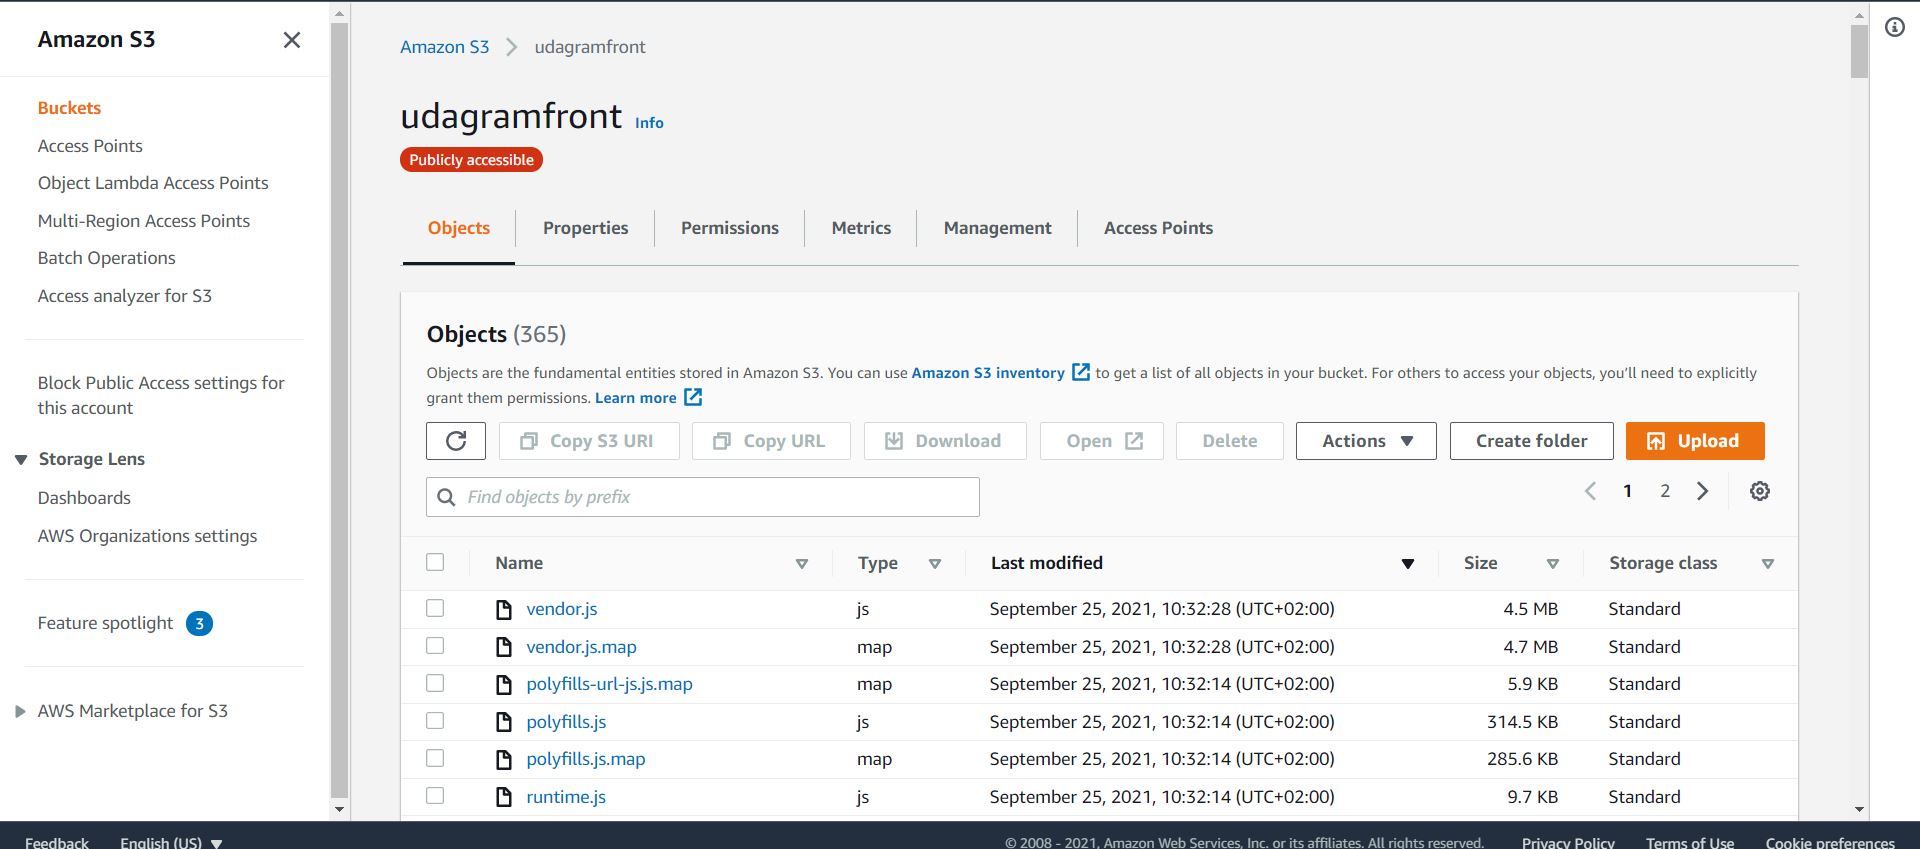Close the Amazon S3 navigation panel
This screenshot has height=849, width=1920.
pos(292,40)
